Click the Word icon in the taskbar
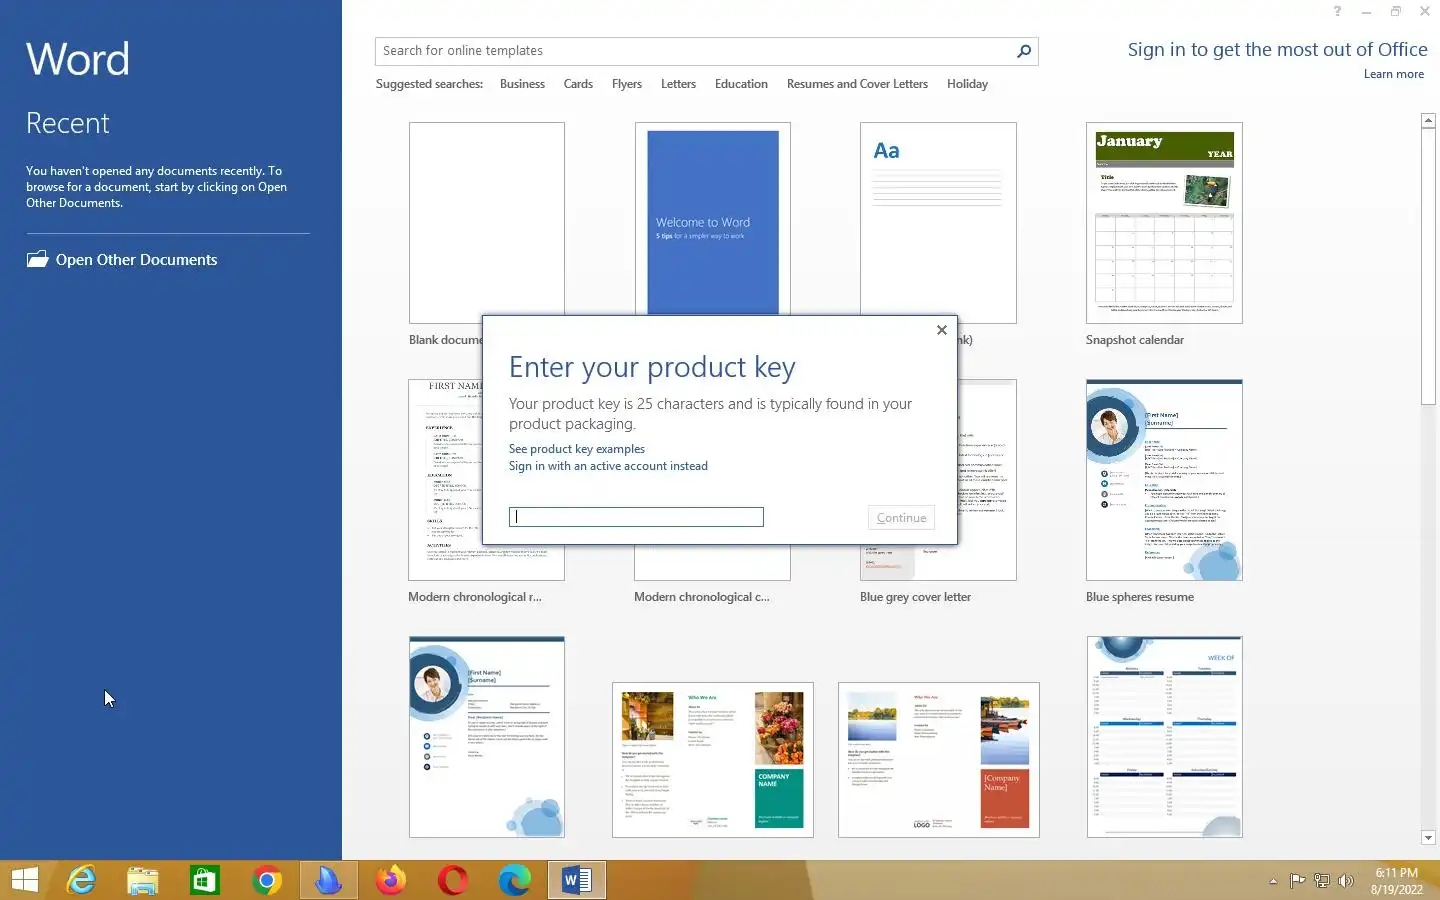The width and height of the screenshot is (1440, 900). coord(577,880)
